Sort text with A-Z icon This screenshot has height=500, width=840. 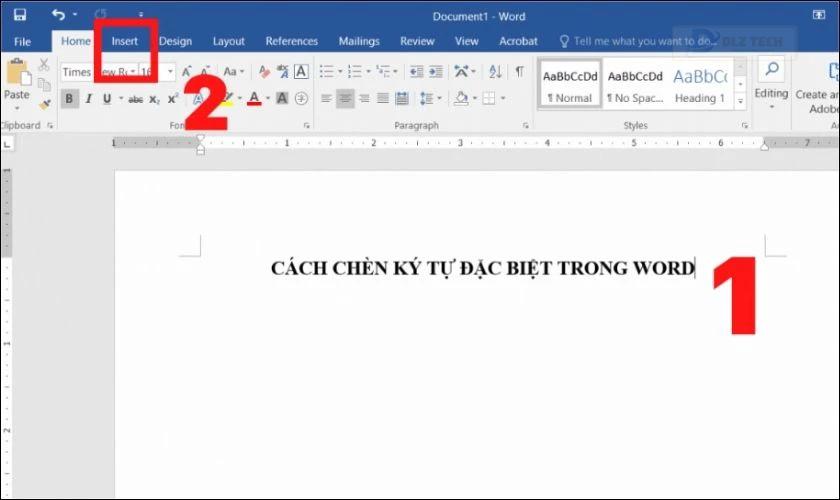pyautogui.click(x=496, y=71)
